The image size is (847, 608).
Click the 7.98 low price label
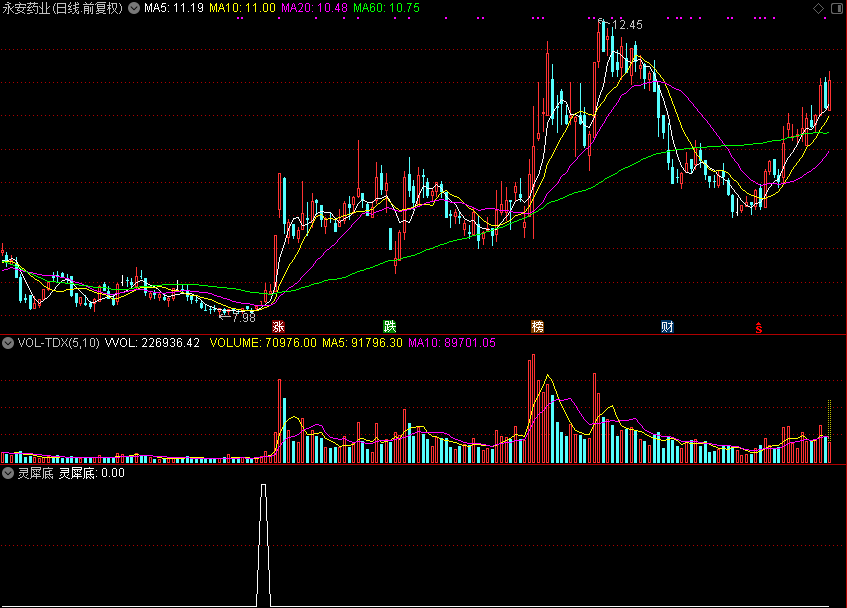point(244,317)
